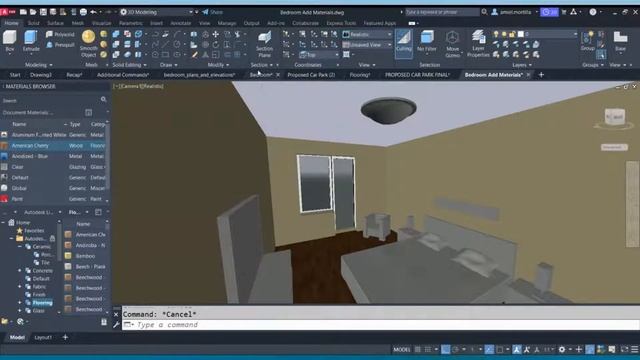Click the customization gear in status bar
This screenshot has height=360, width=640.
click(x=562, y=349)
